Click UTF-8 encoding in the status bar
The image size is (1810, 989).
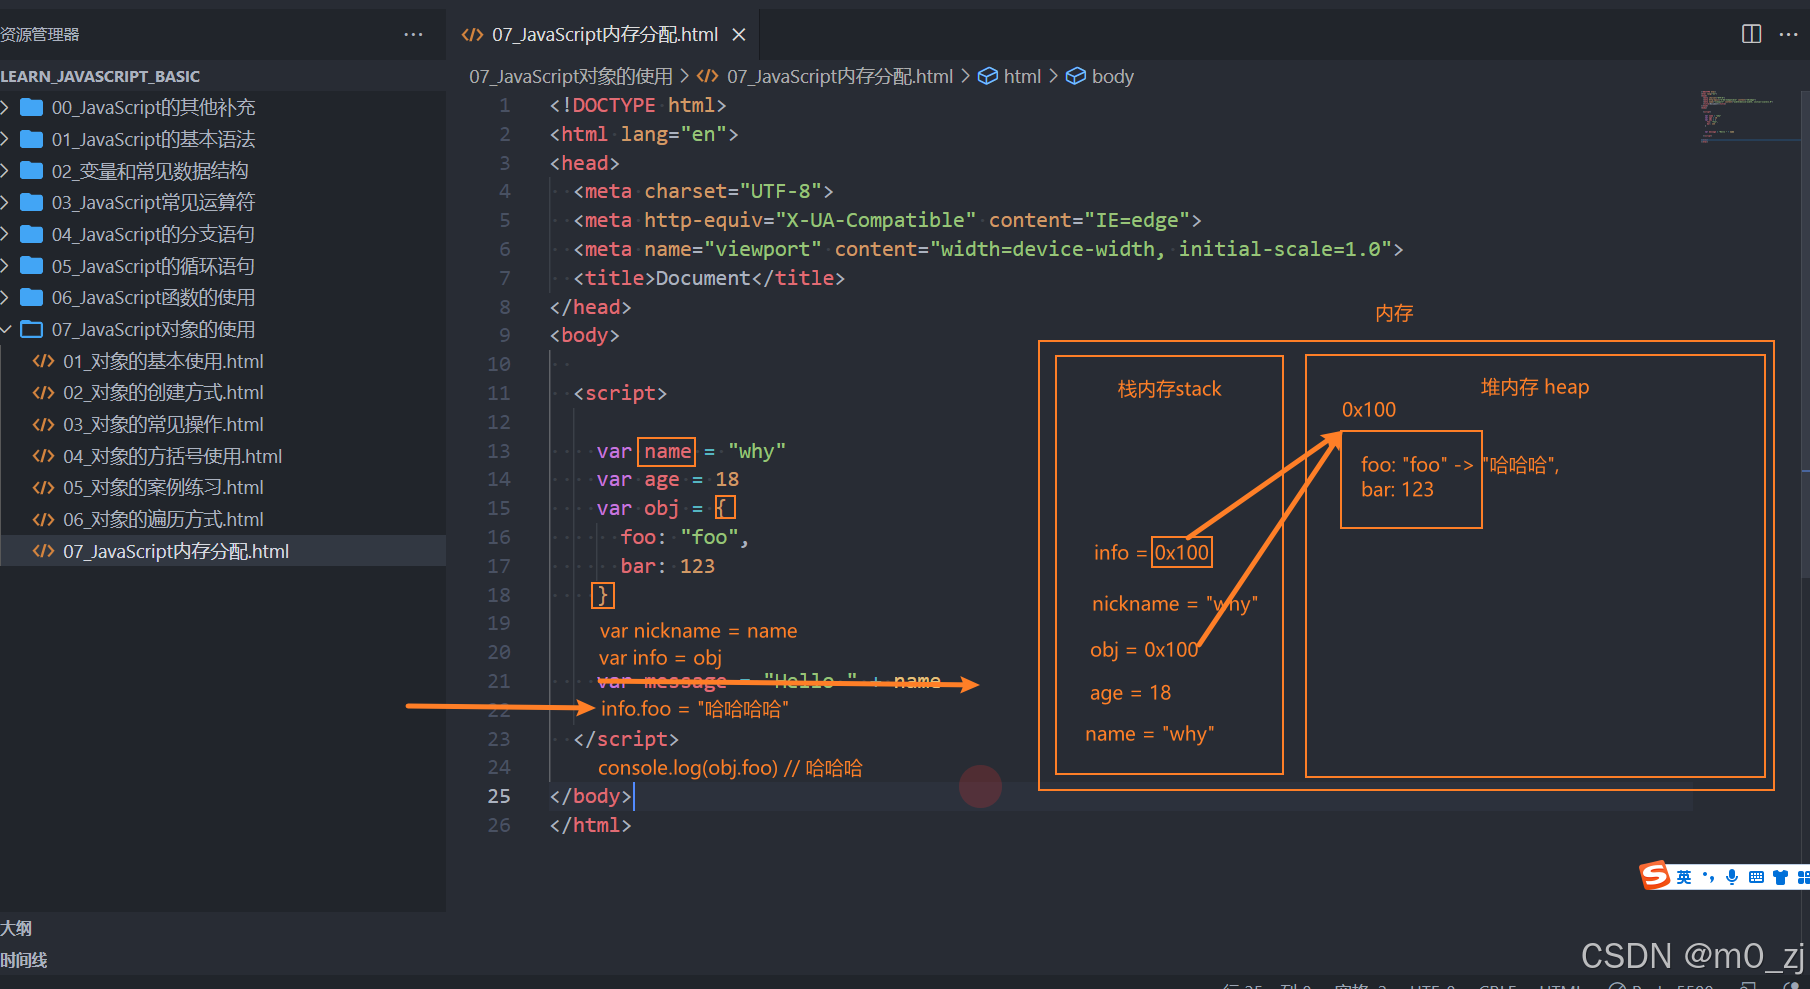pos(1430,985)
